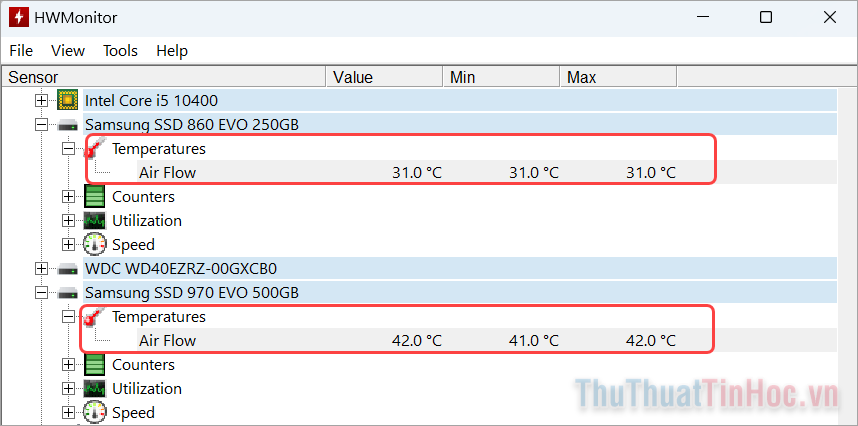The image size is (858, 426).
Task: Click the Sensor column header
Action: pyautogui.click(x=164, y=77)
